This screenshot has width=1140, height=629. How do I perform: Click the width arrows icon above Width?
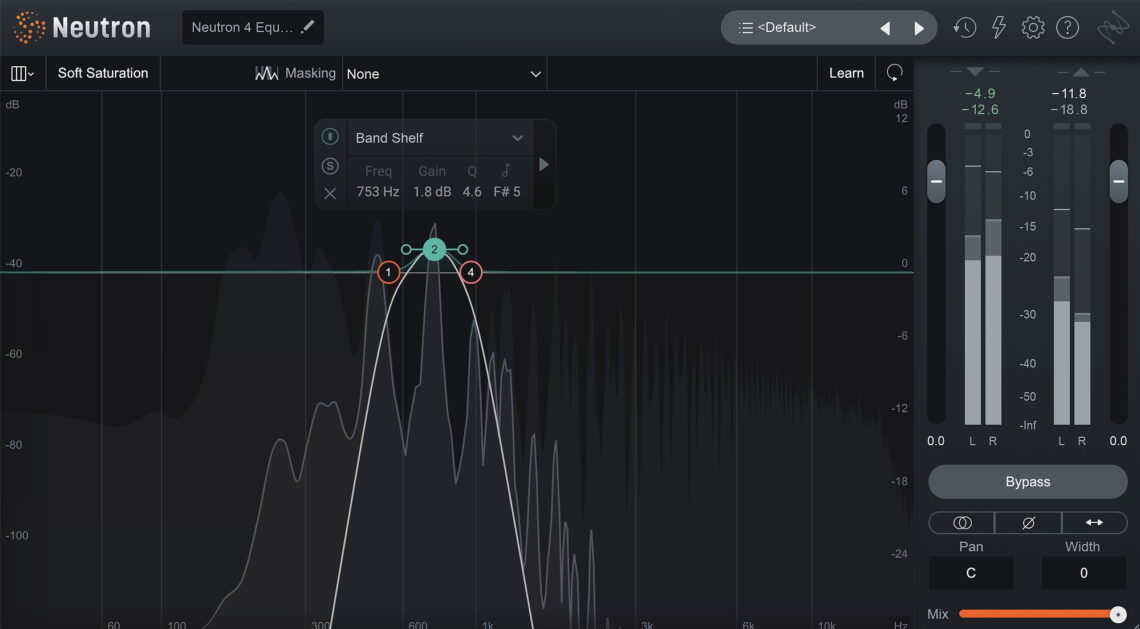1095,522
